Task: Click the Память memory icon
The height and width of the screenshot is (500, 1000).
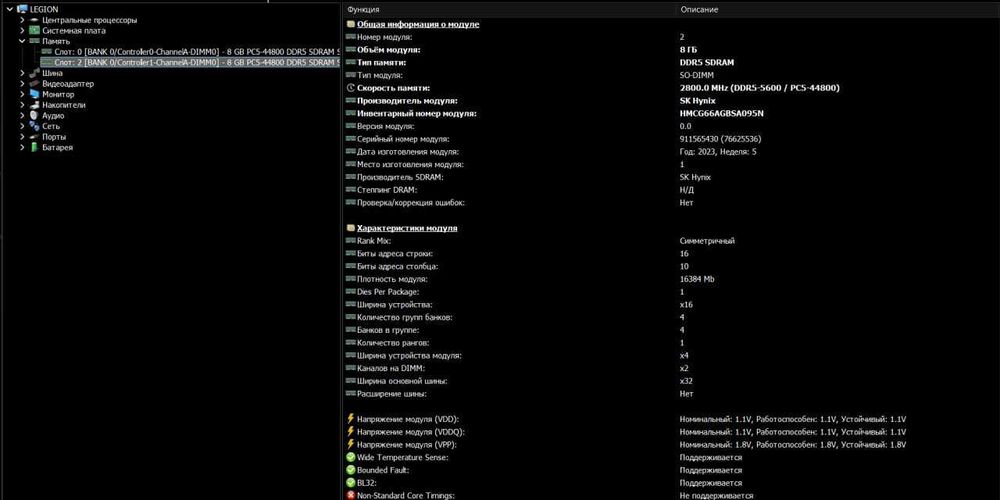Action: (34, 41)
